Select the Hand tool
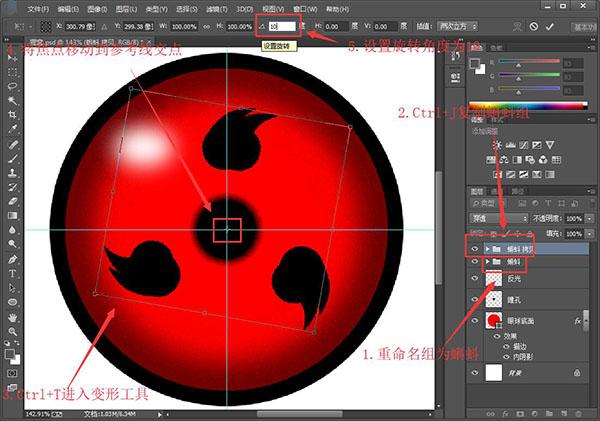This screenshot has width=600, height=421. pyautogui.click(x=12, y=317)
